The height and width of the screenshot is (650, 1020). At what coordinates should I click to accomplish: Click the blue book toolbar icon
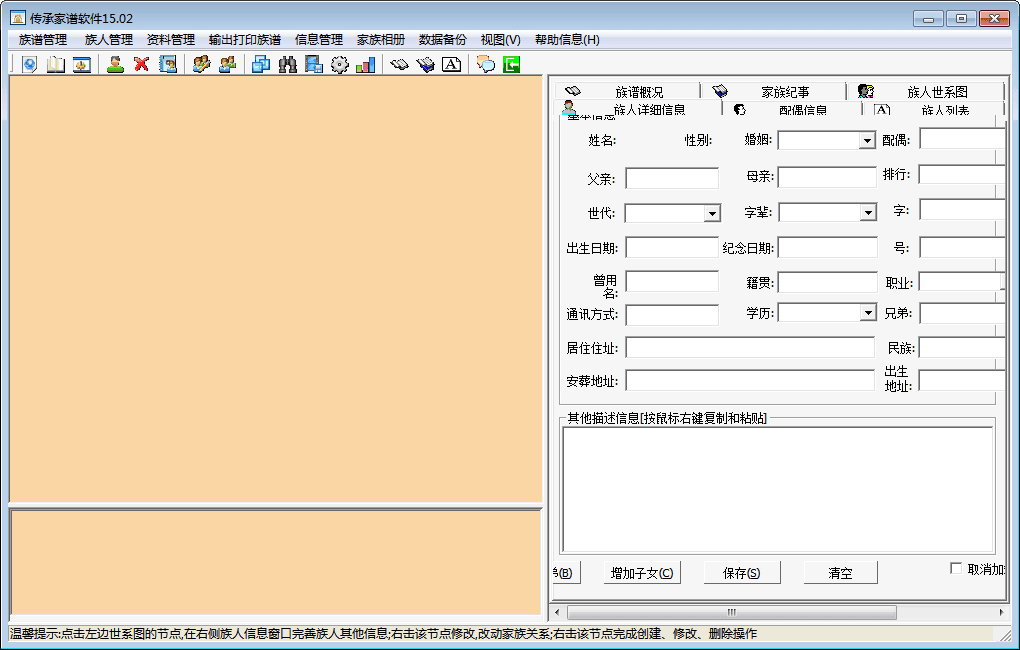(425, 64)
